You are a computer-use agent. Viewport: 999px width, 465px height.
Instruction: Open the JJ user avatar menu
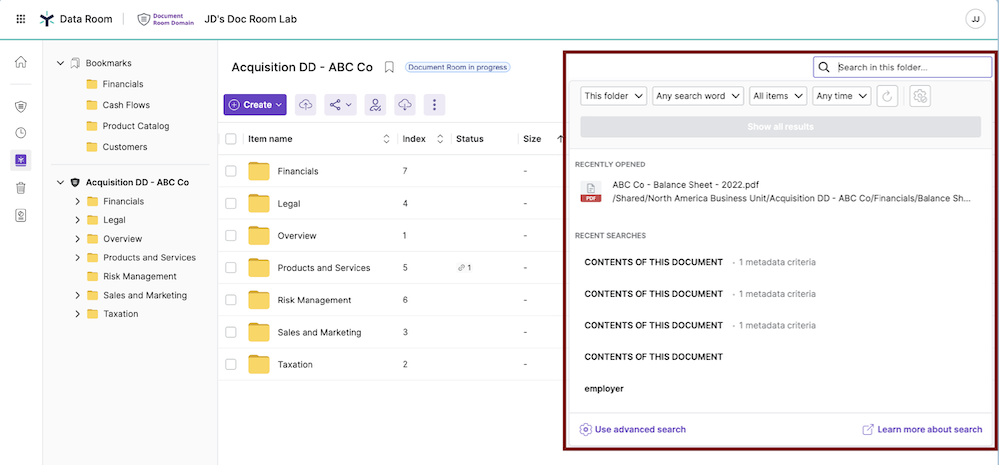975,19
